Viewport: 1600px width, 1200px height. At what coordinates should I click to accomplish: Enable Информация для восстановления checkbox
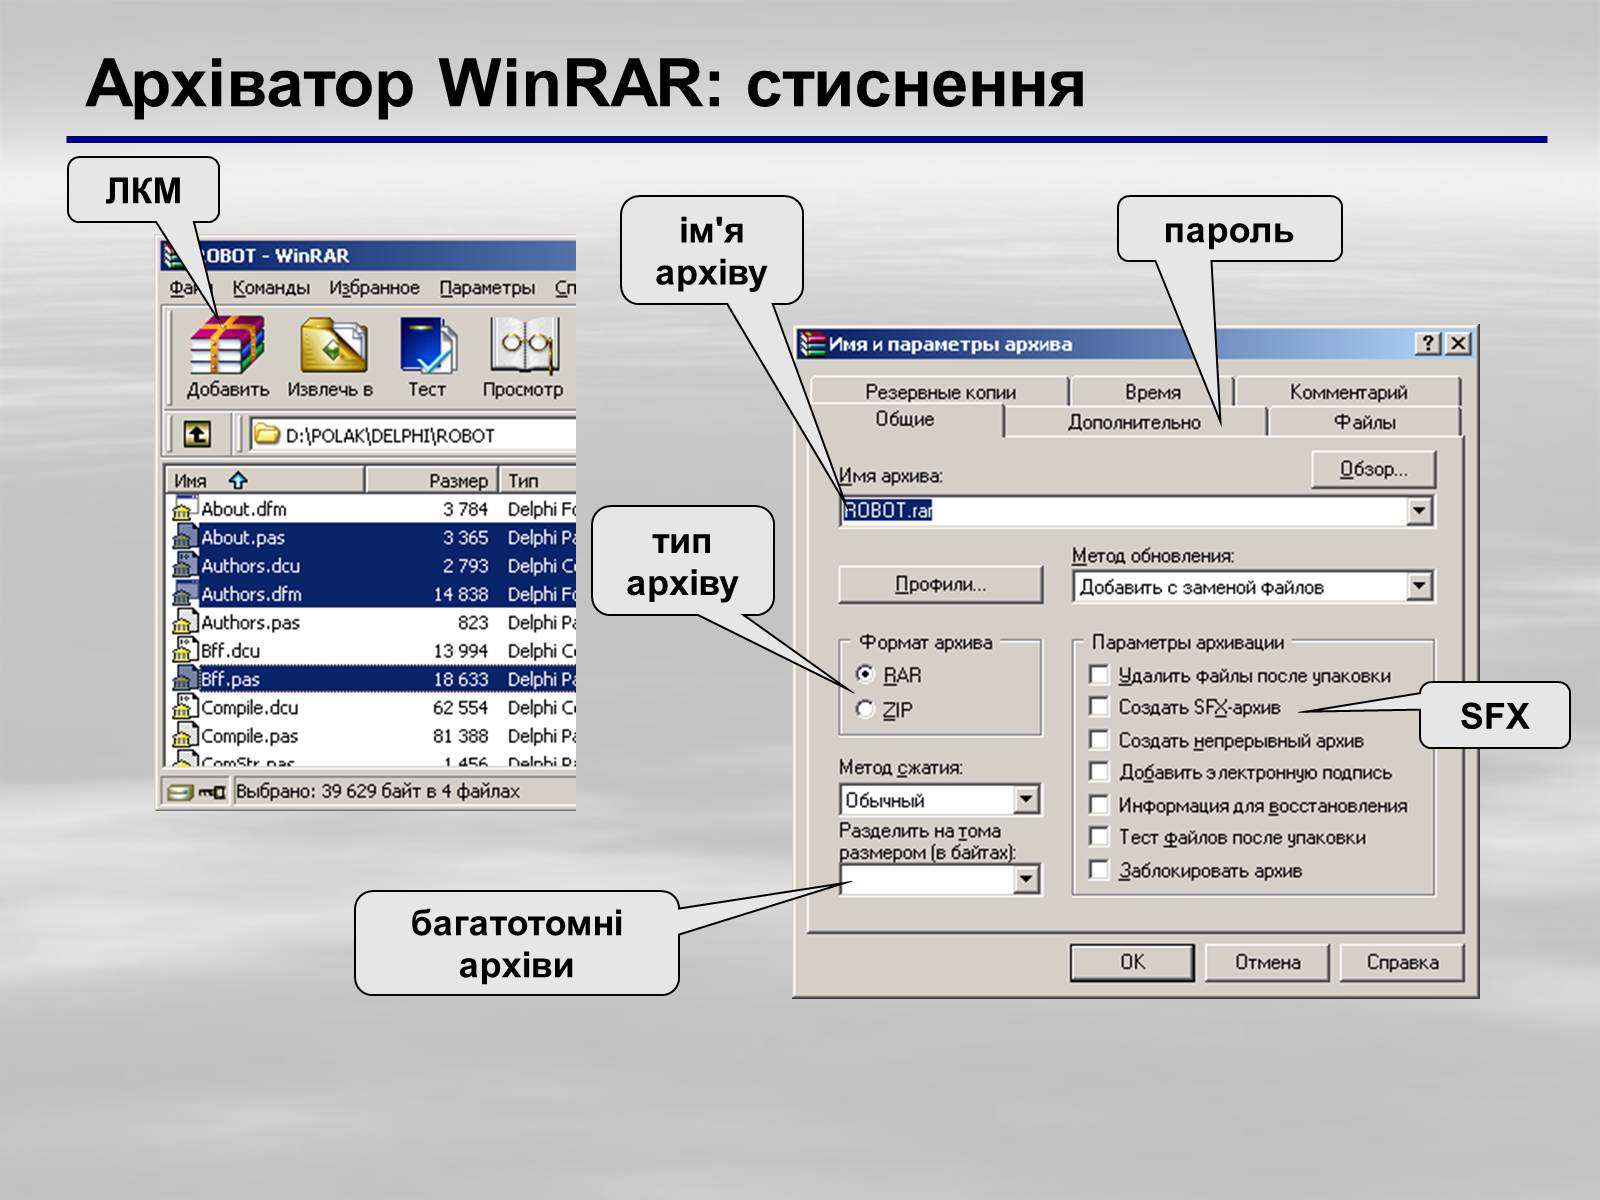[1099, 805]
